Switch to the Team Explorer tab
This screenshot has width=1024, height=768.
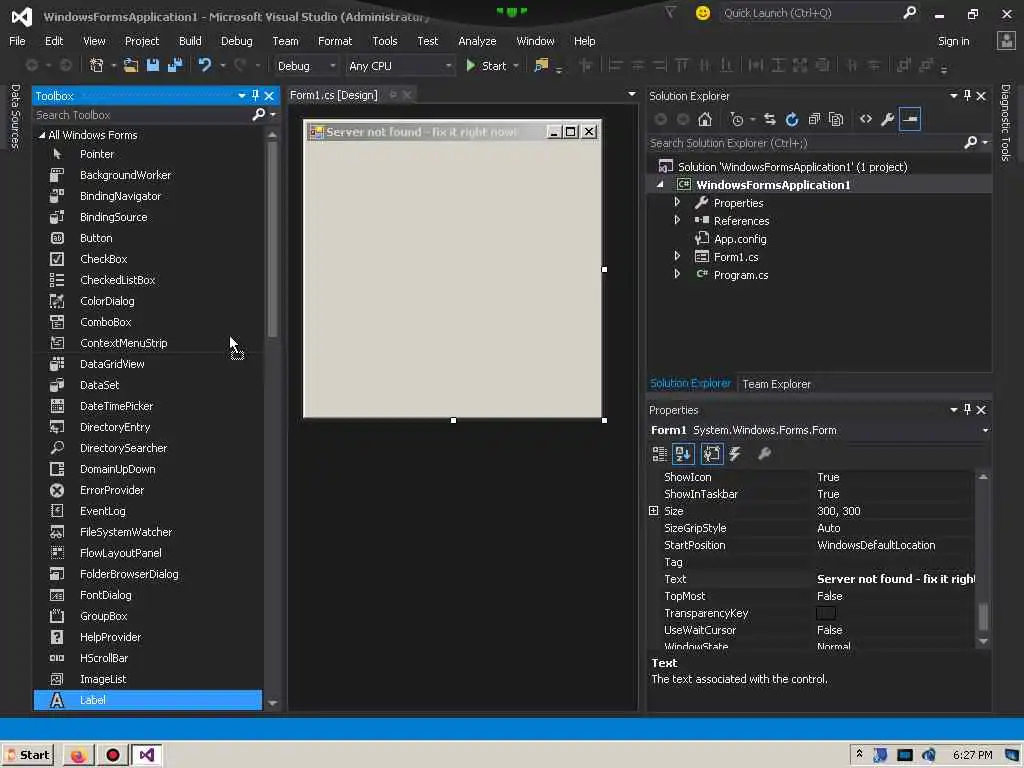pyautogui.click(x=776, y=384)
